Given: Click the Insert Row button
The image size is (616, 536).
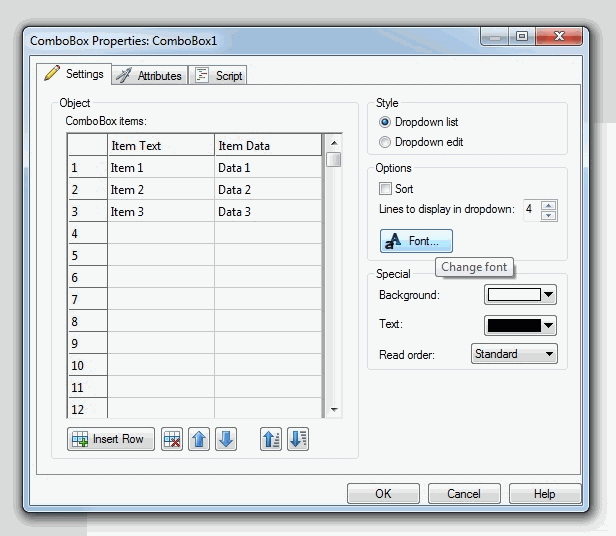Looking at the screenshot, I should click(111, 440).
